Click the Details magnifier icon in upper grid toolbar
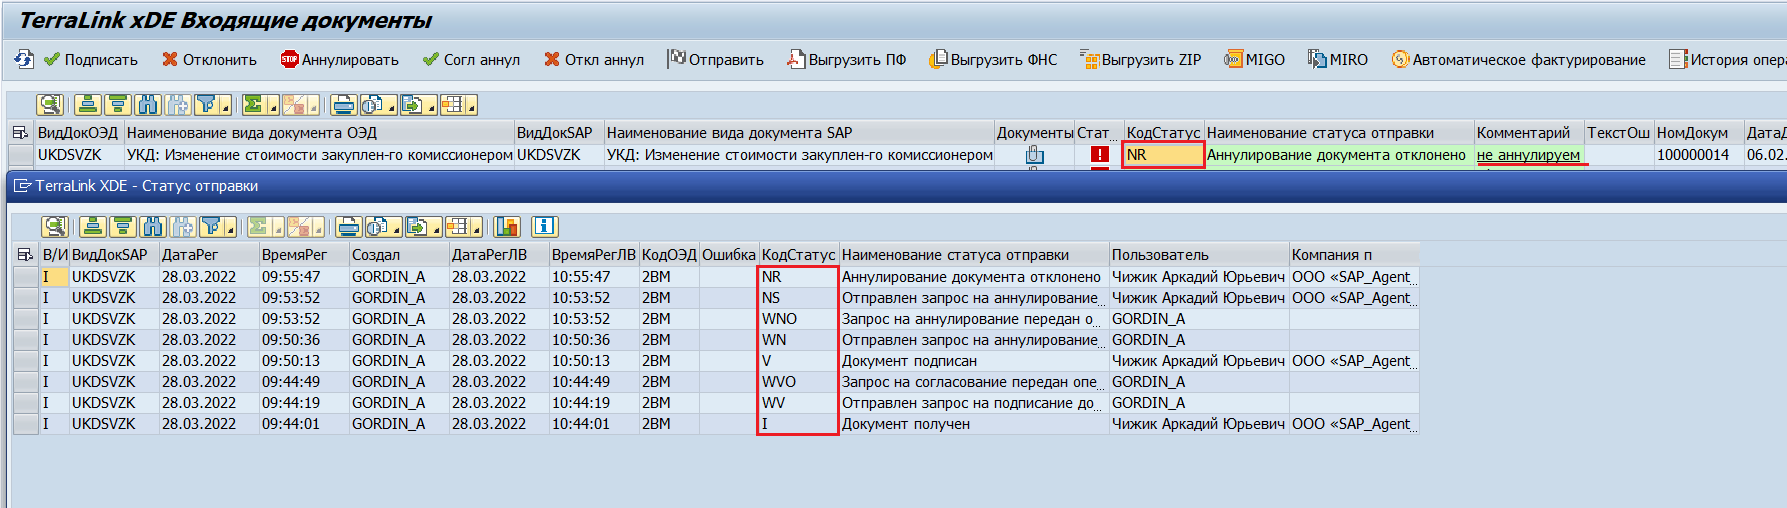 point(49,105)
